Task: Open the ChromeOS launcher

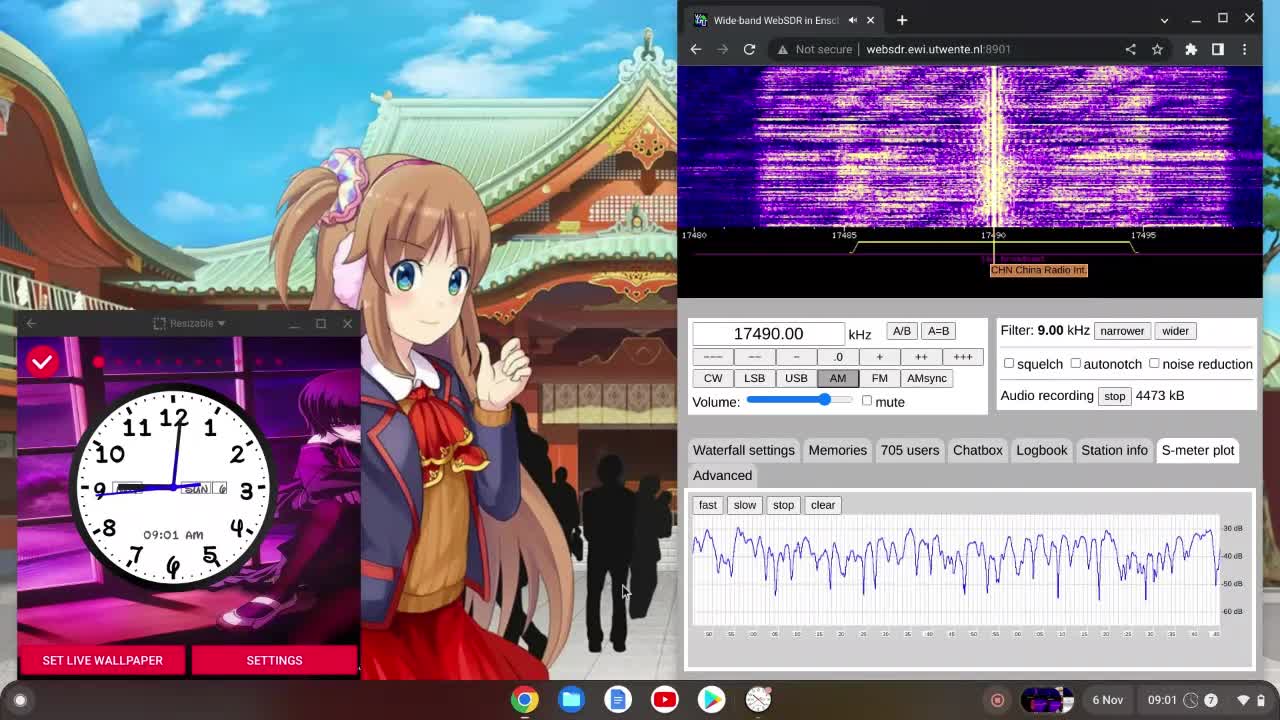Action: point(20,700)
